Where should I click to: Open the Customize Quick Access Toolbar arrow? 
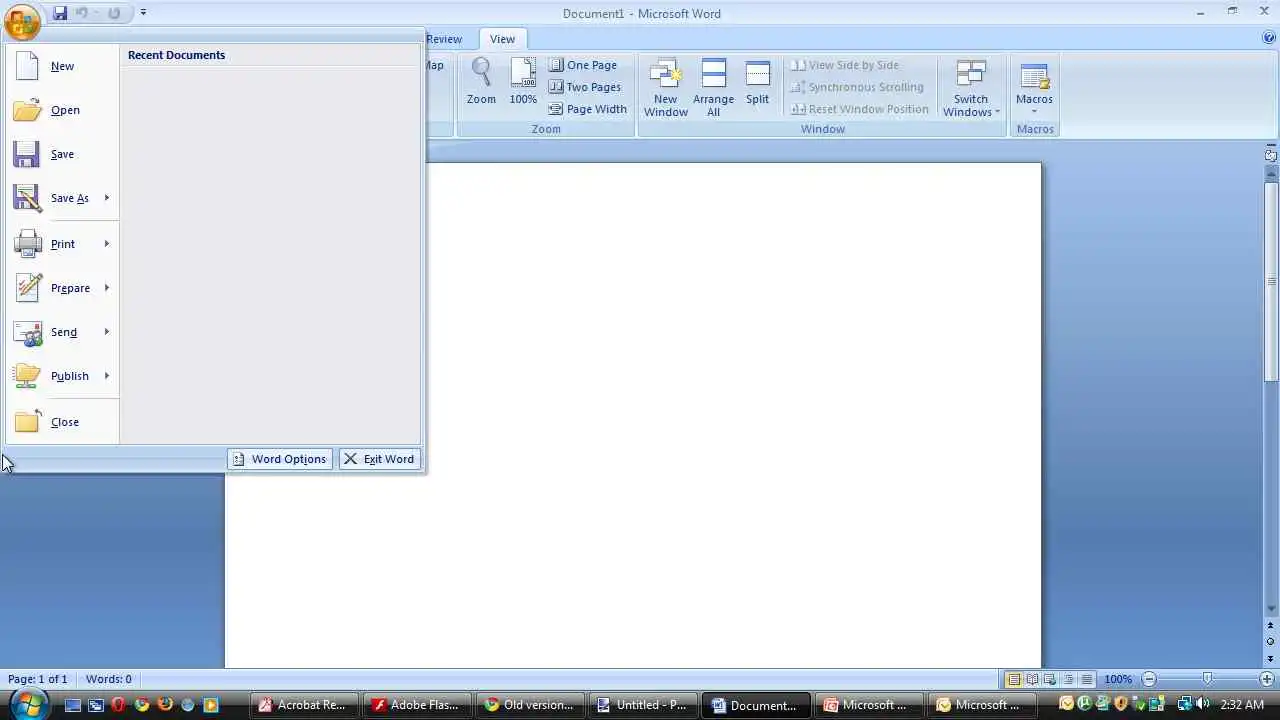click(x=143, y=13)
